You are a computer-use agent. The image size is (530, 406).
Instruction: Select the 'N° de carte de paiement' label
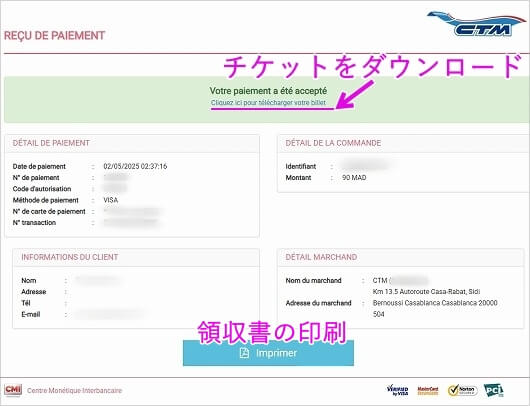coord(49,211)
